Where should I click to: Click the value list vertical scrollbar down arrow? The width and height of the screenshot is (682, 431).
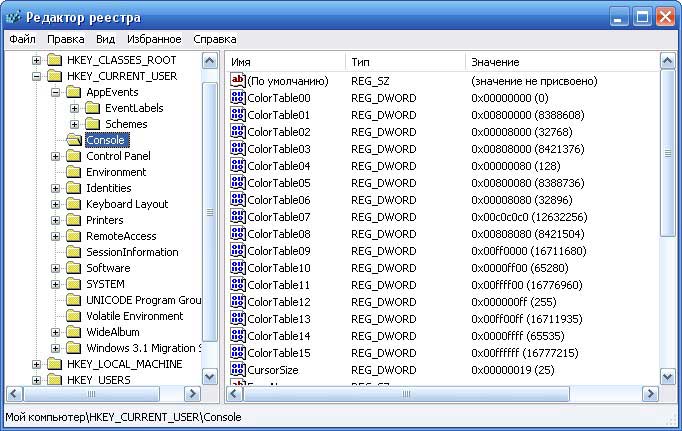[x=668, y=378]
